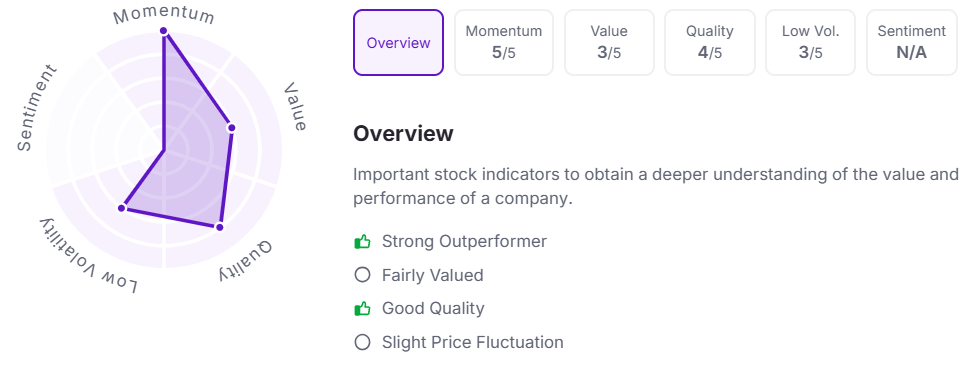Click the Momentum data point on radar chart
The image size is (970, 368).
click(163, 30)
